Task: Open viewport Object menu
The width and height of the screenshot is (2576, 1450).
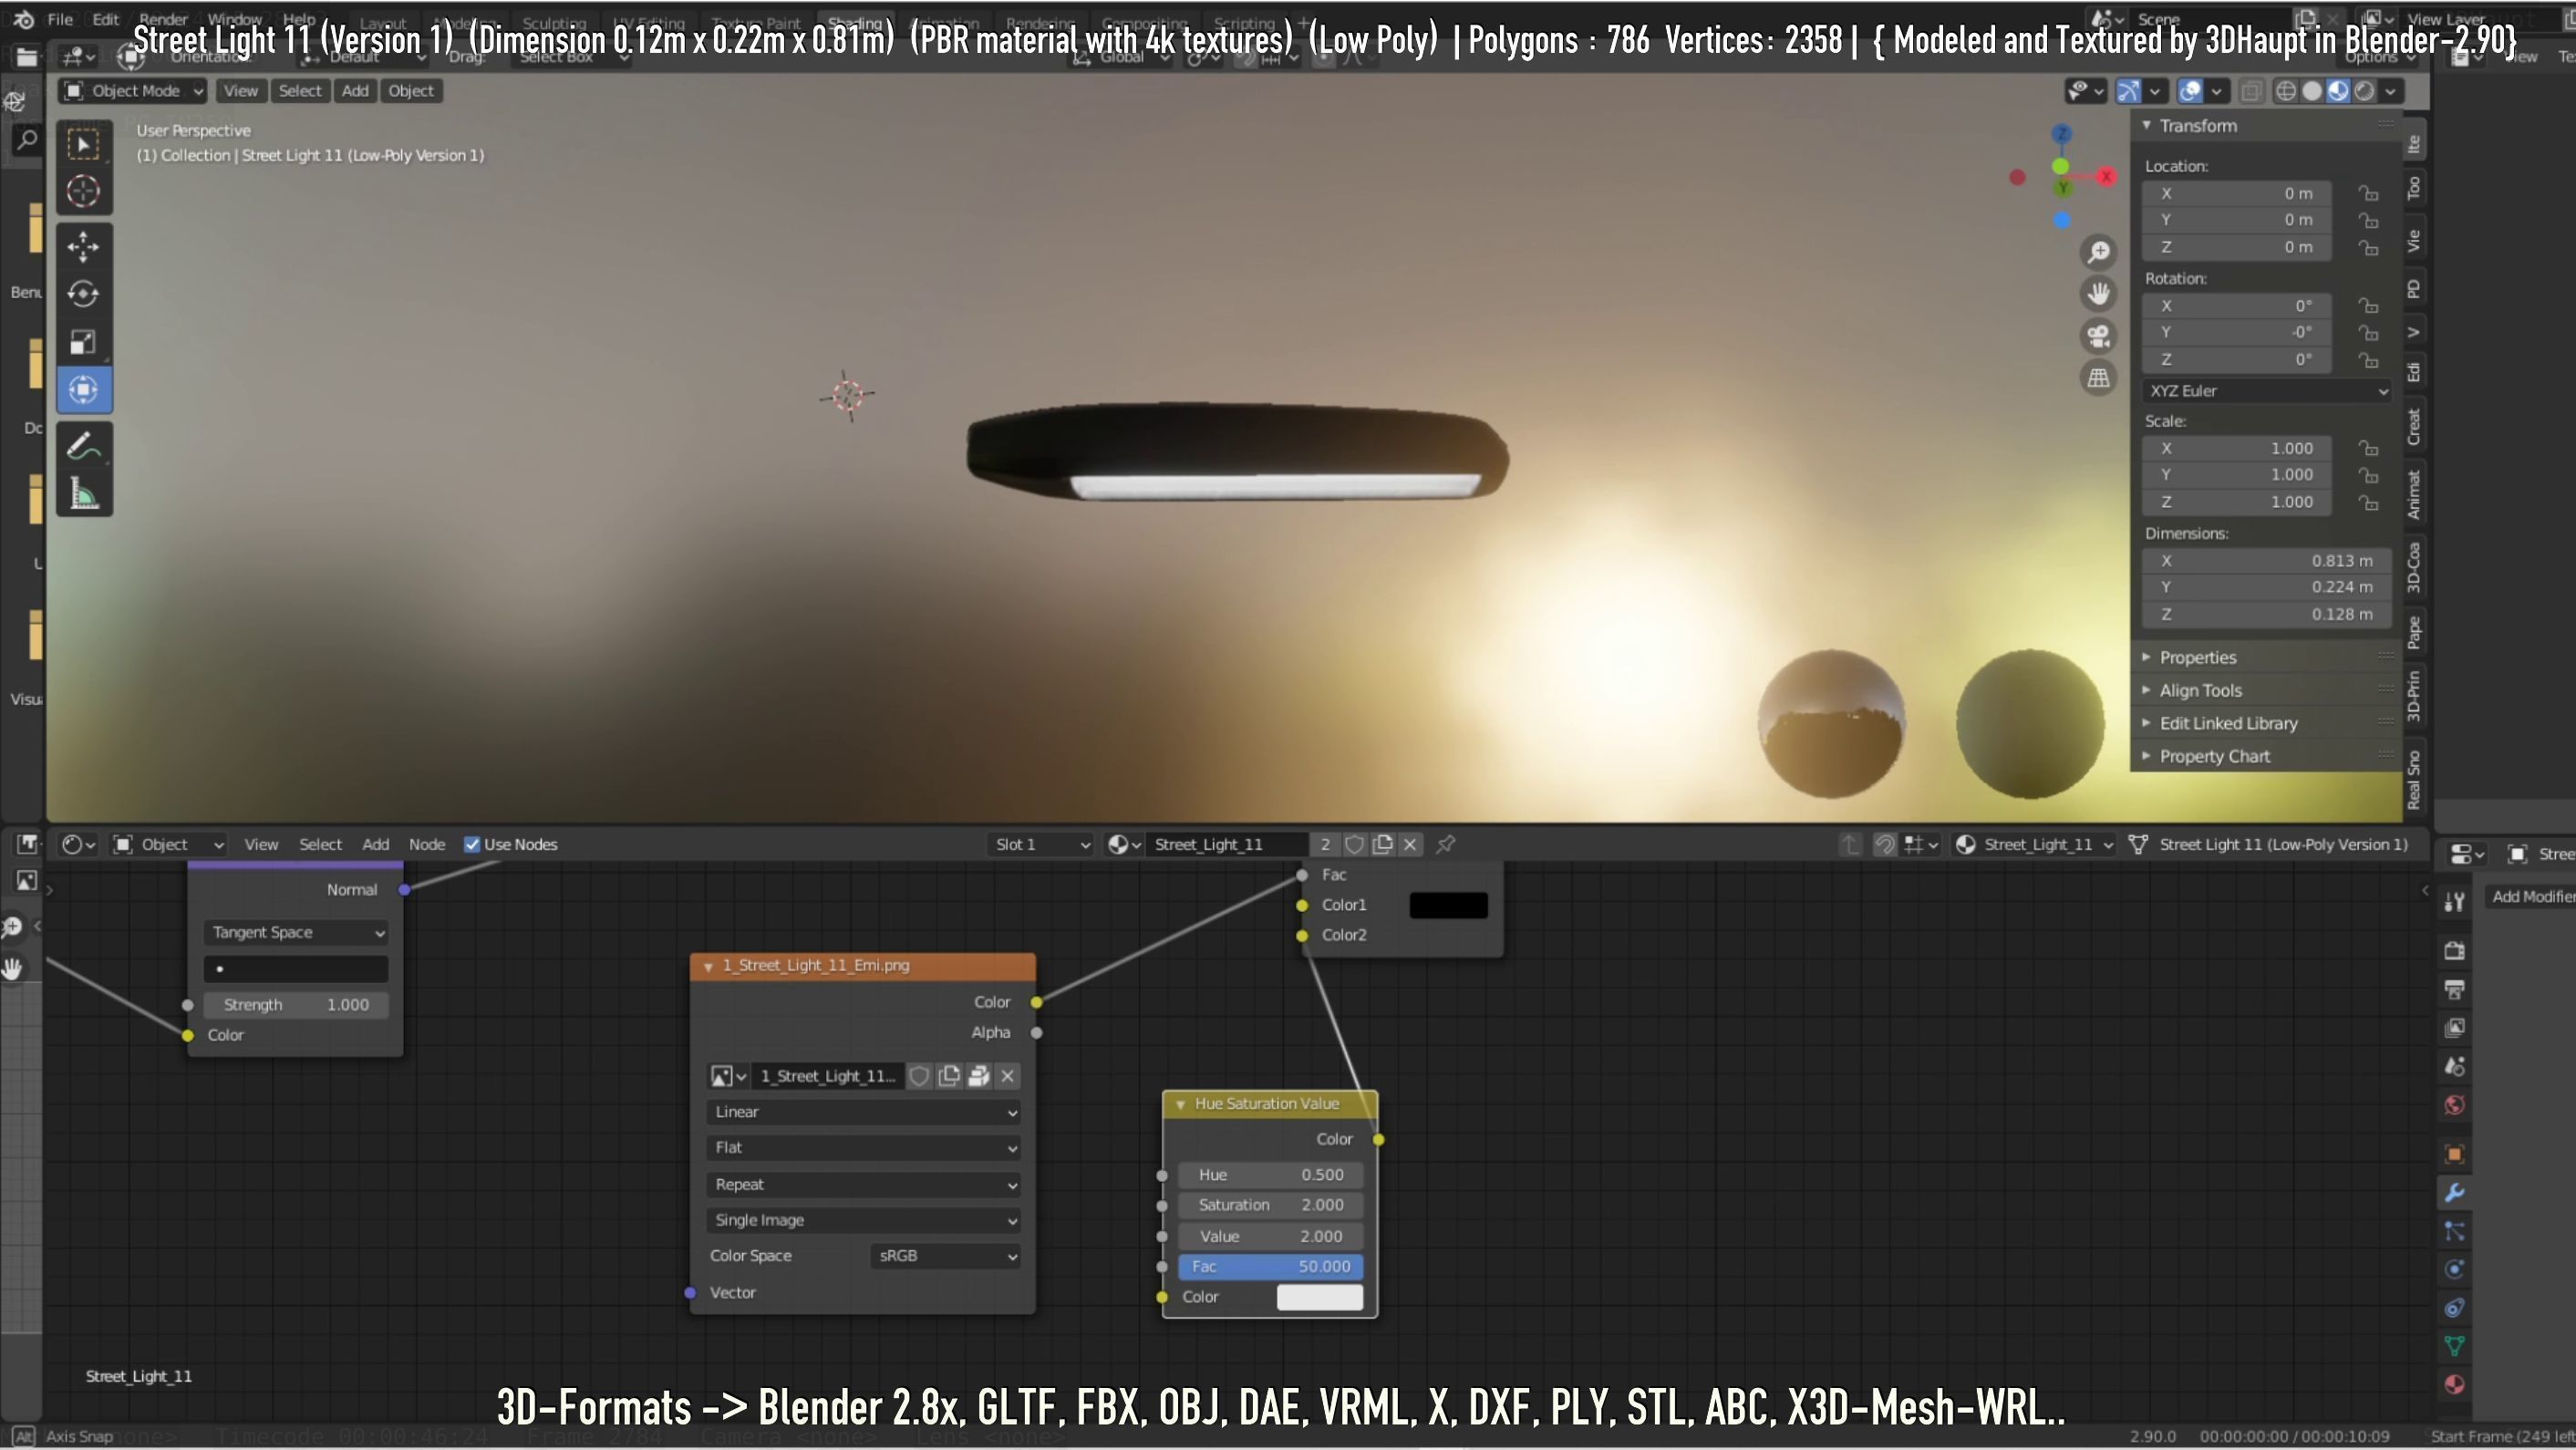Action: [x=411, y=91]
